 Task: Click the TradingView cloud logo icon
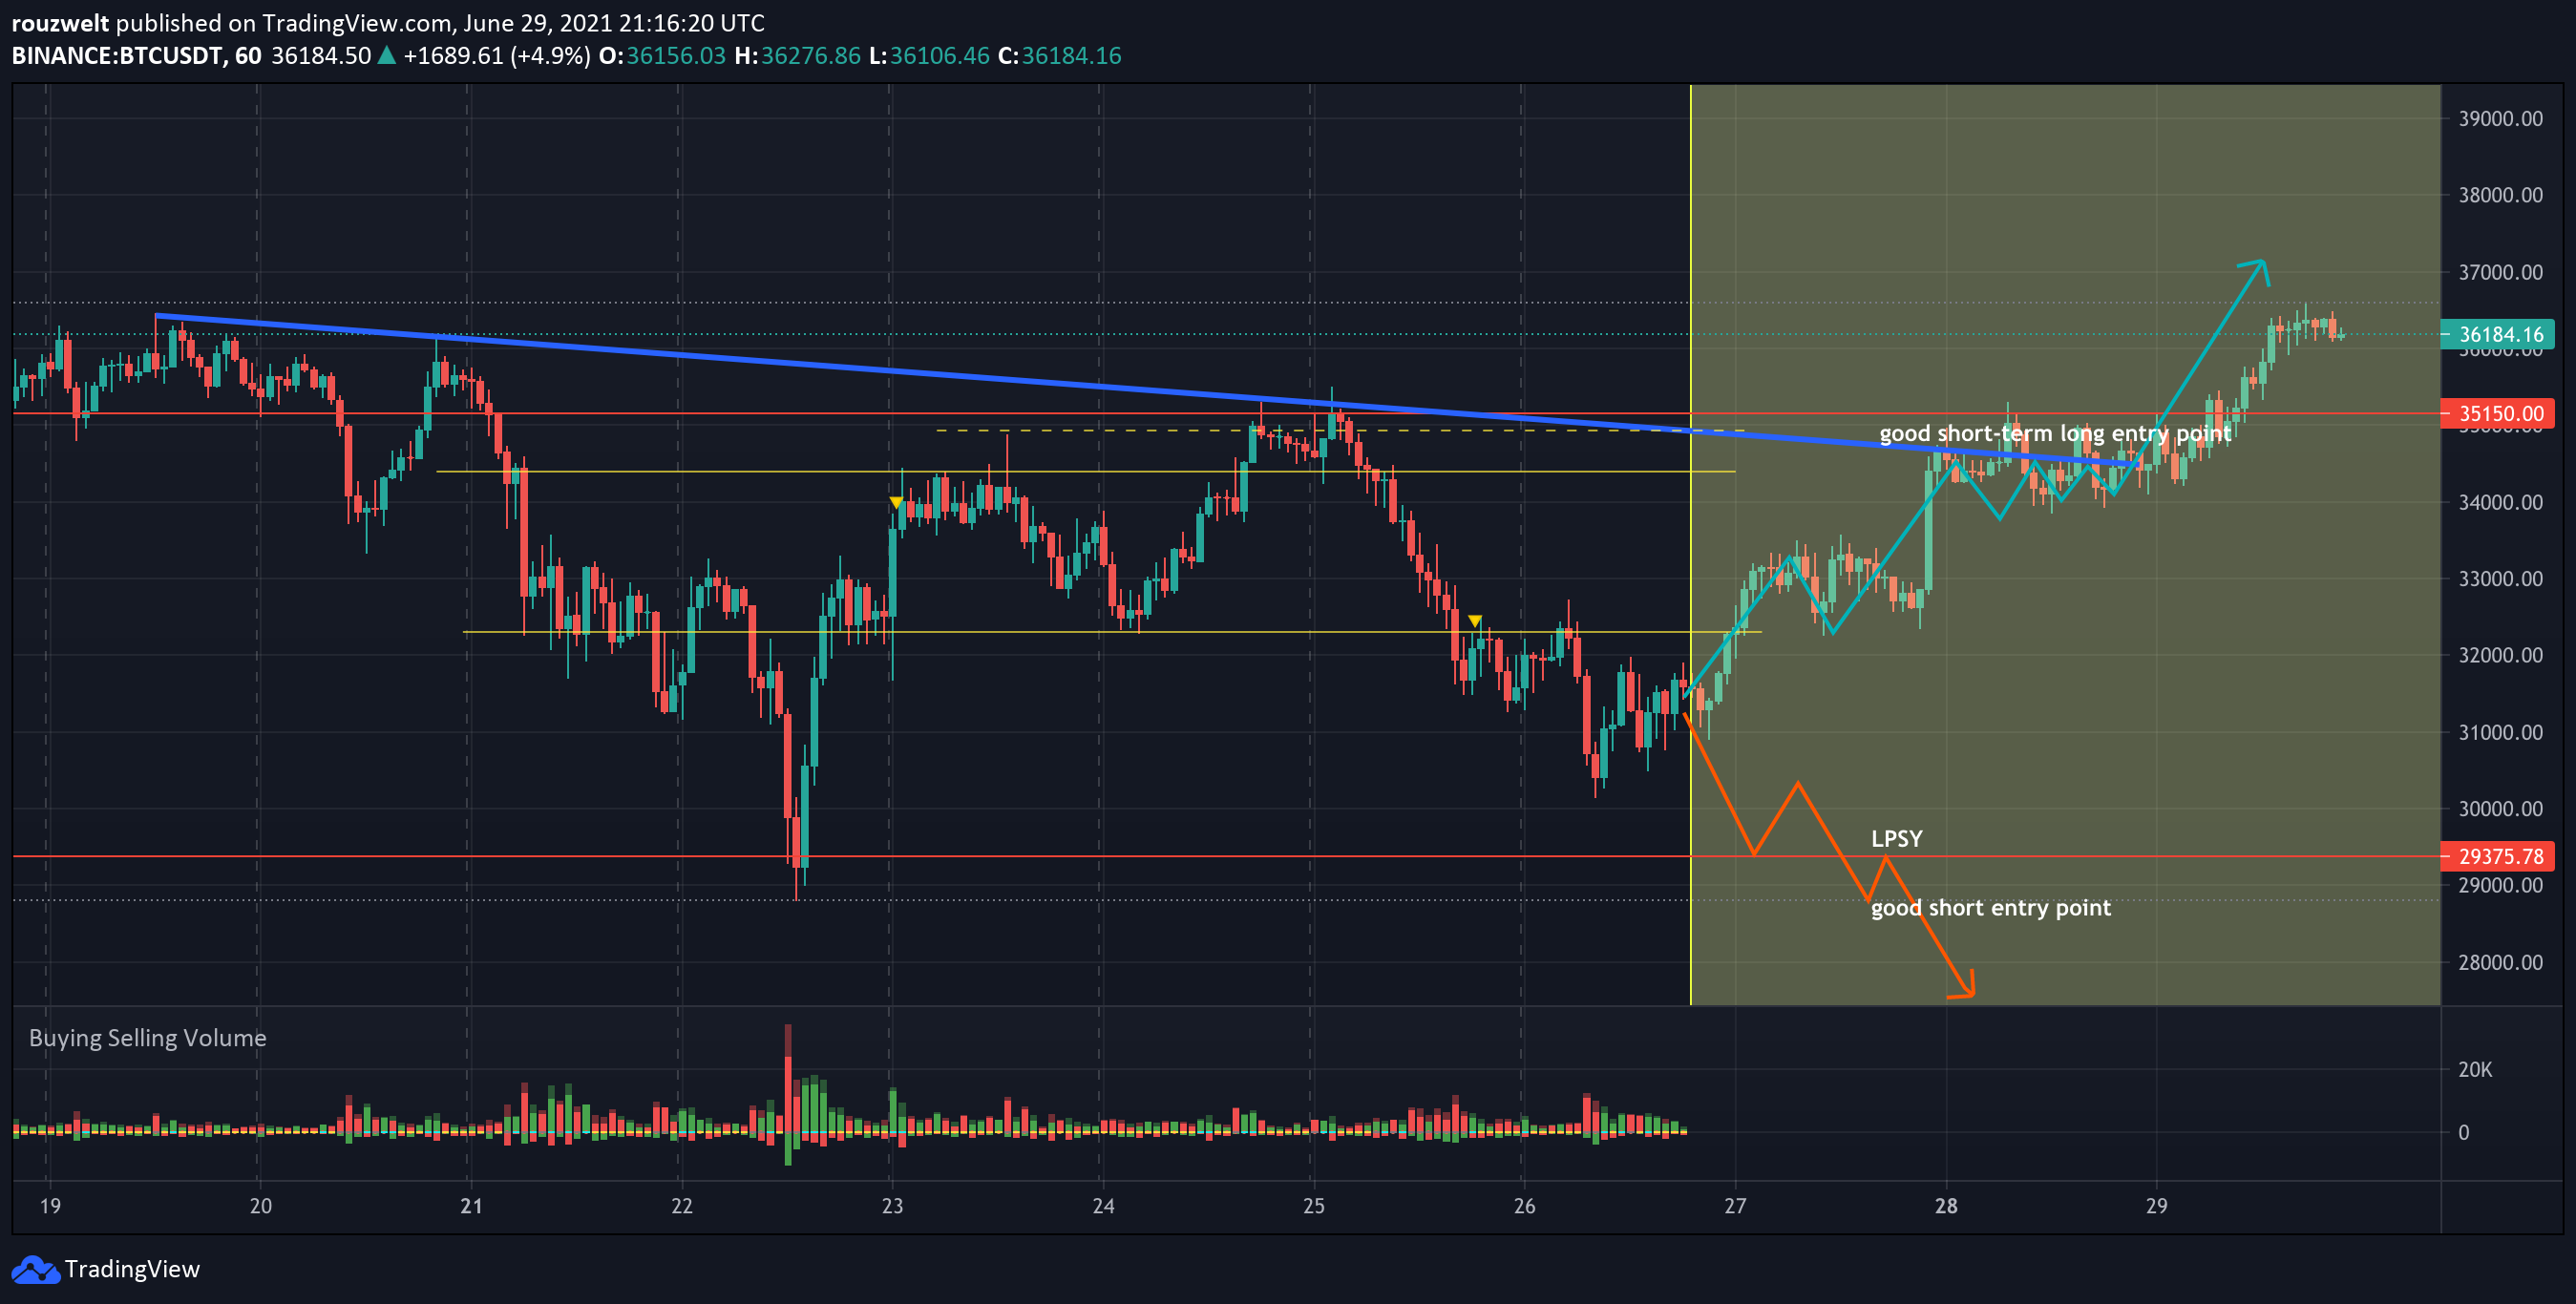[x=35, y=1269]
